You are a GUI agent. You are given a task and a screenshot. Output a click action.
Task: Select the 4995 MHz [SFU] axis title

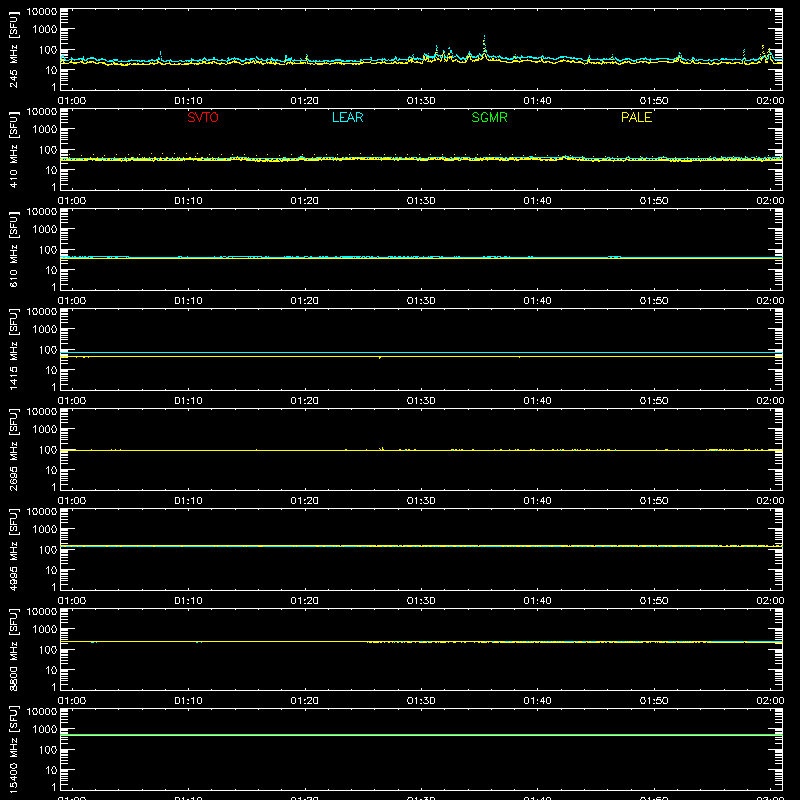(13, 550)
